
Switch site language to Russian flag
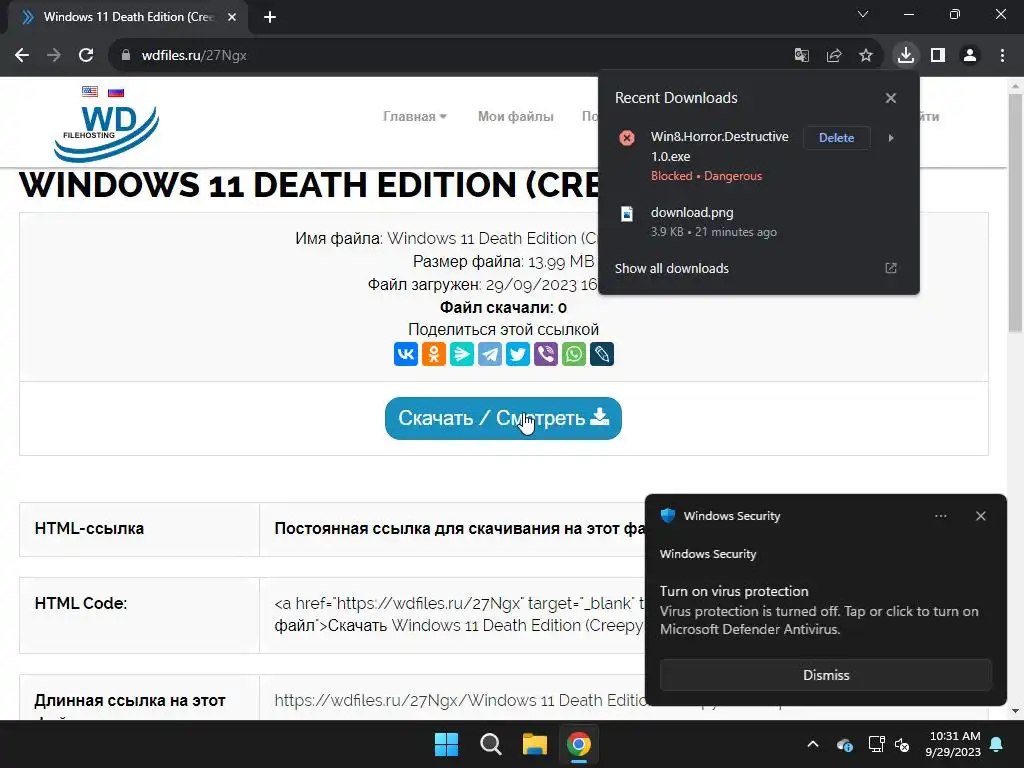[x=116, y=91]
